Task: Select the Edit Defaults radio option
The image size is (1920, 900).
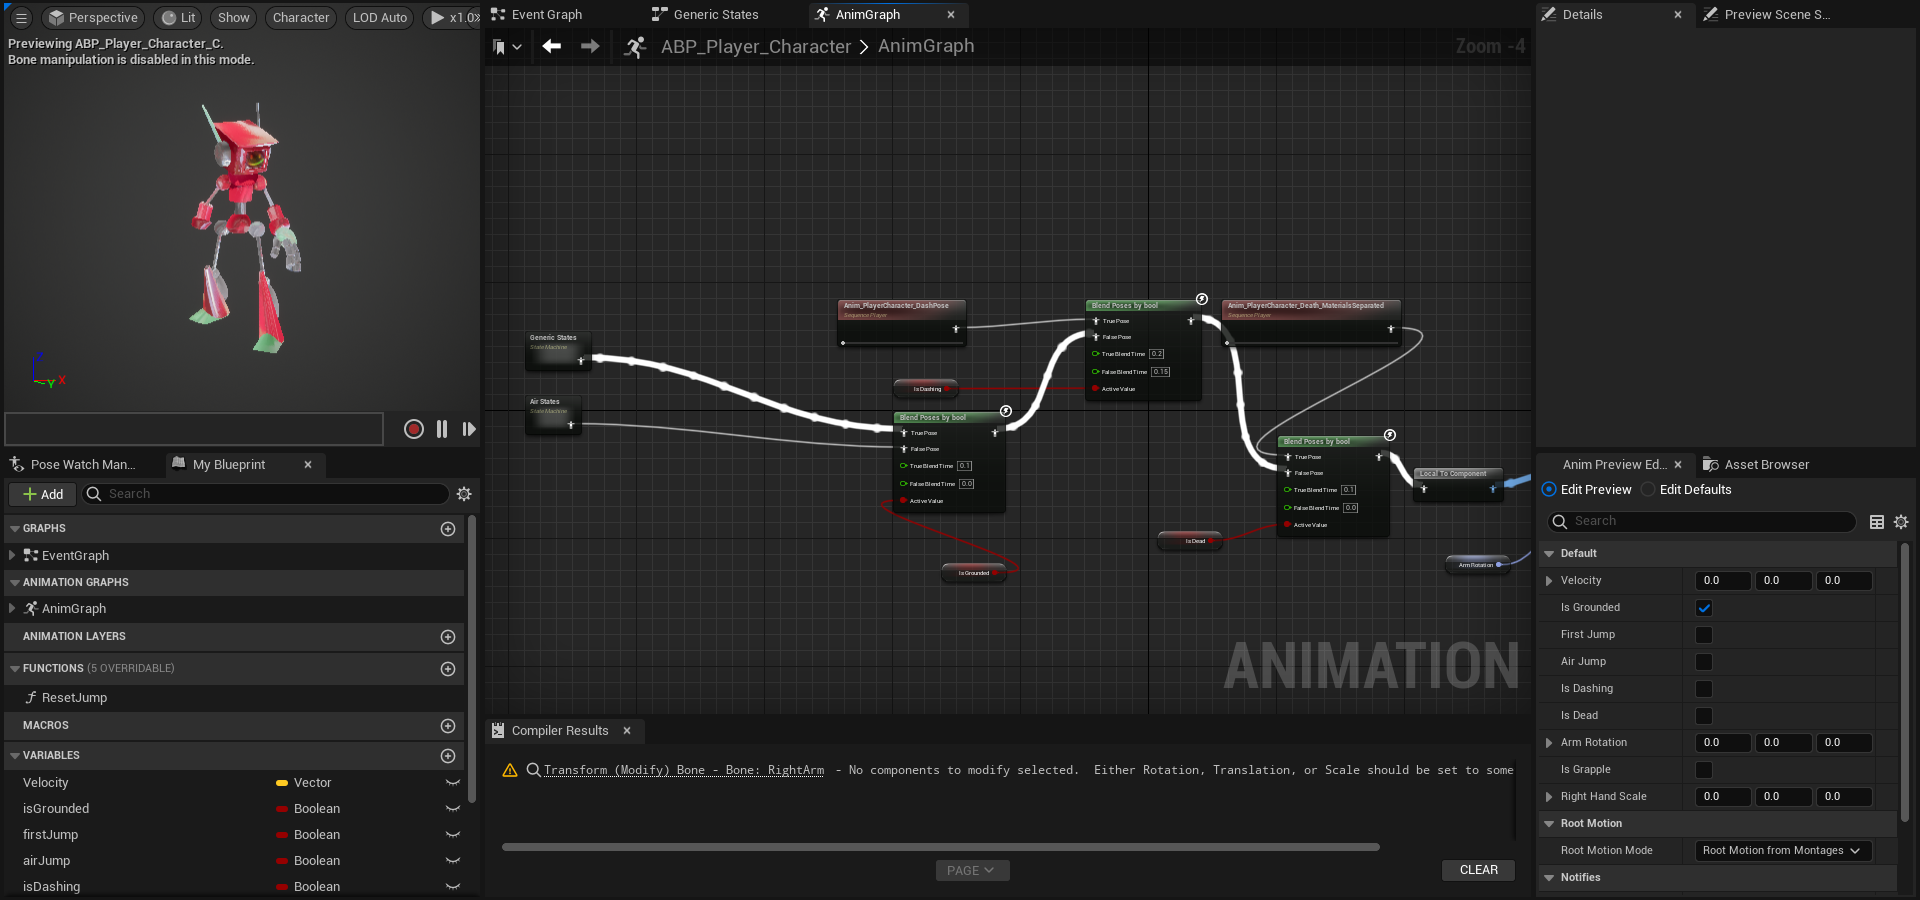Action: coord(1649,490)
